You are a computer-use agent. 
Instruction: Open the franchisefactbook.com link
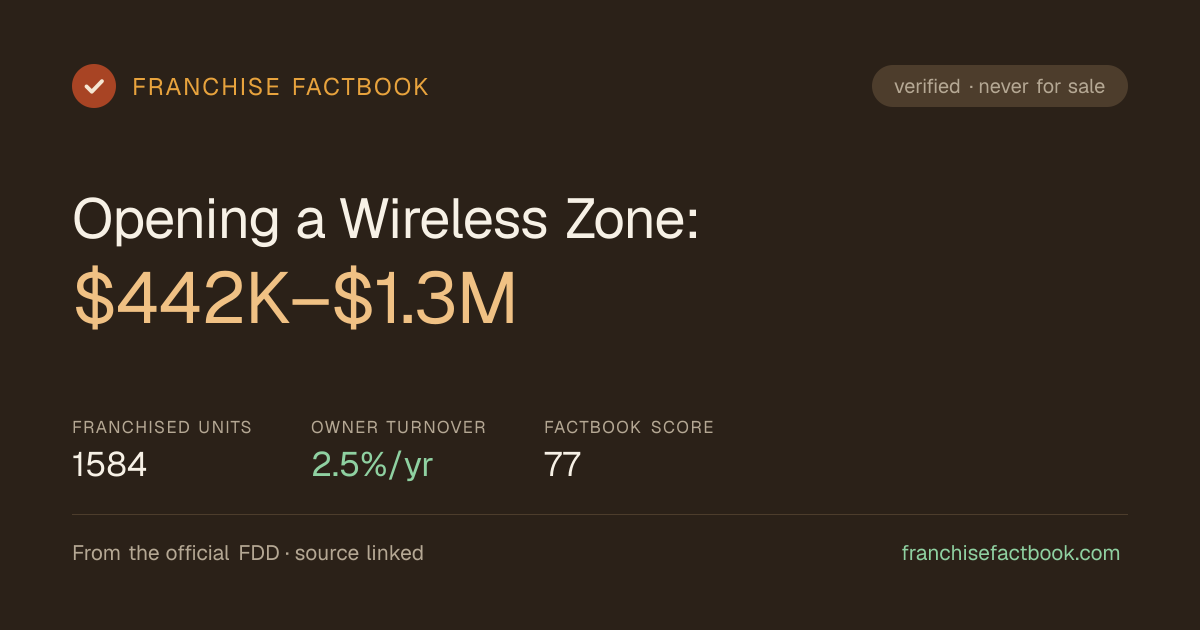pyautogui.click(x=1011, y=553)
